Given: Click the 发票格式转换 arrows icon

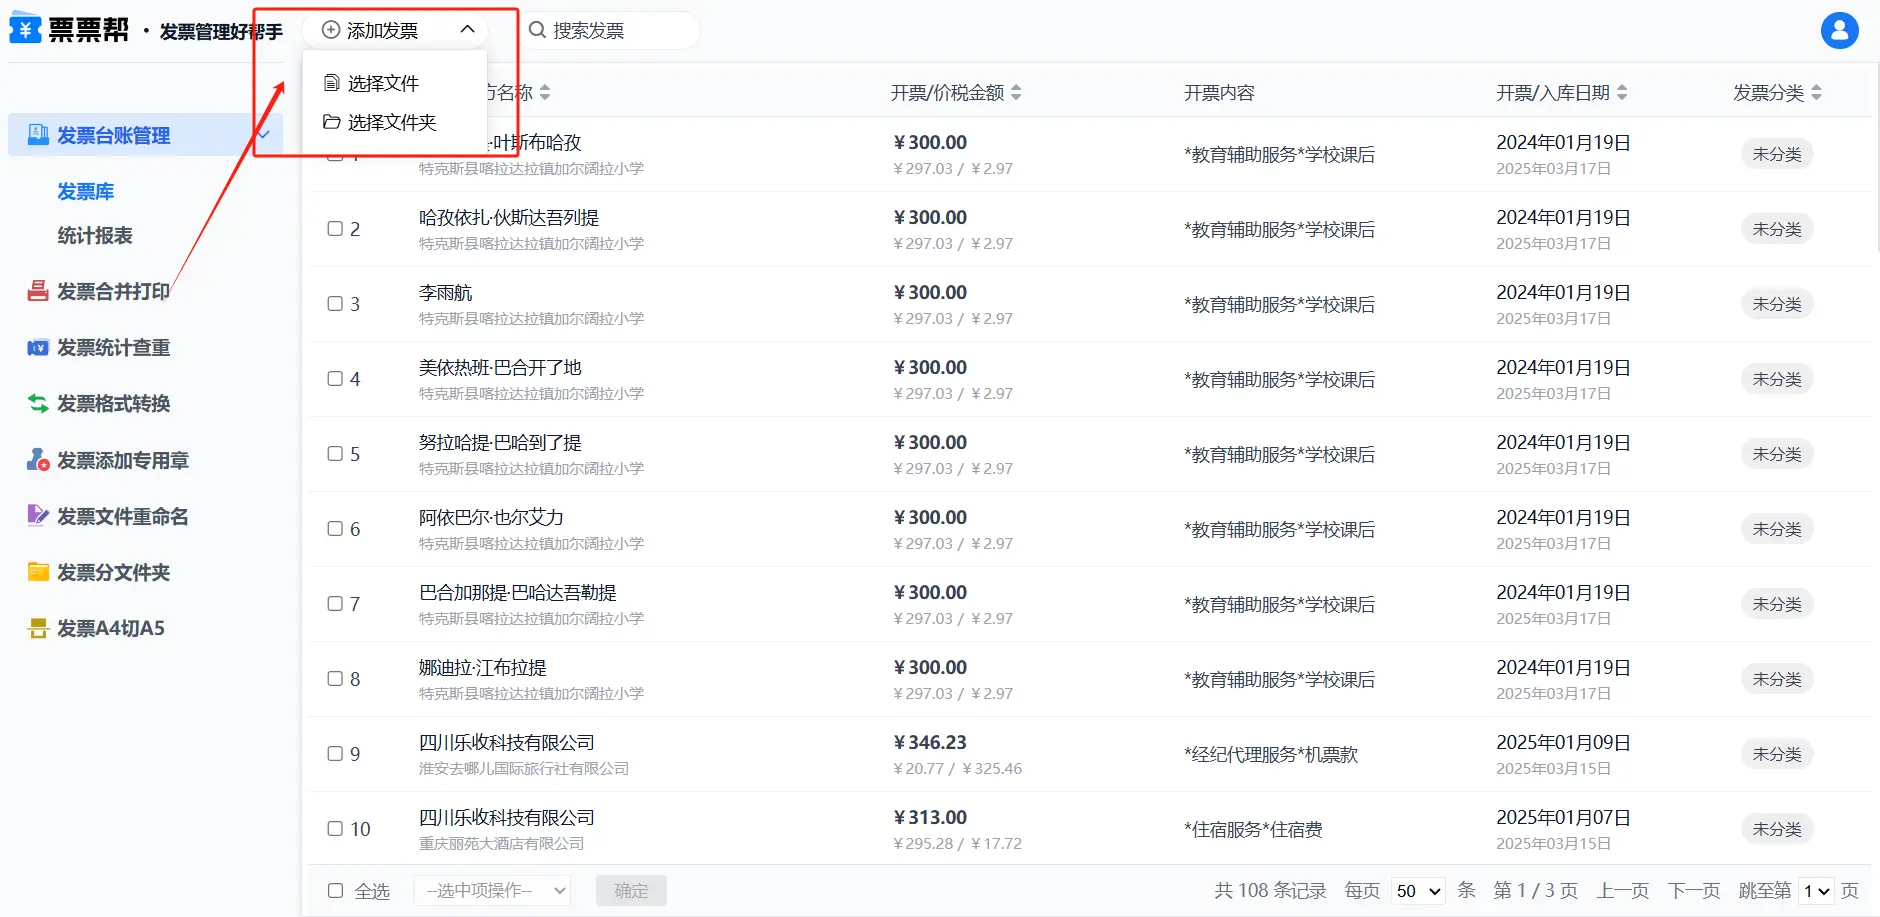Looking at the screenshot, I should click(38, 404).
